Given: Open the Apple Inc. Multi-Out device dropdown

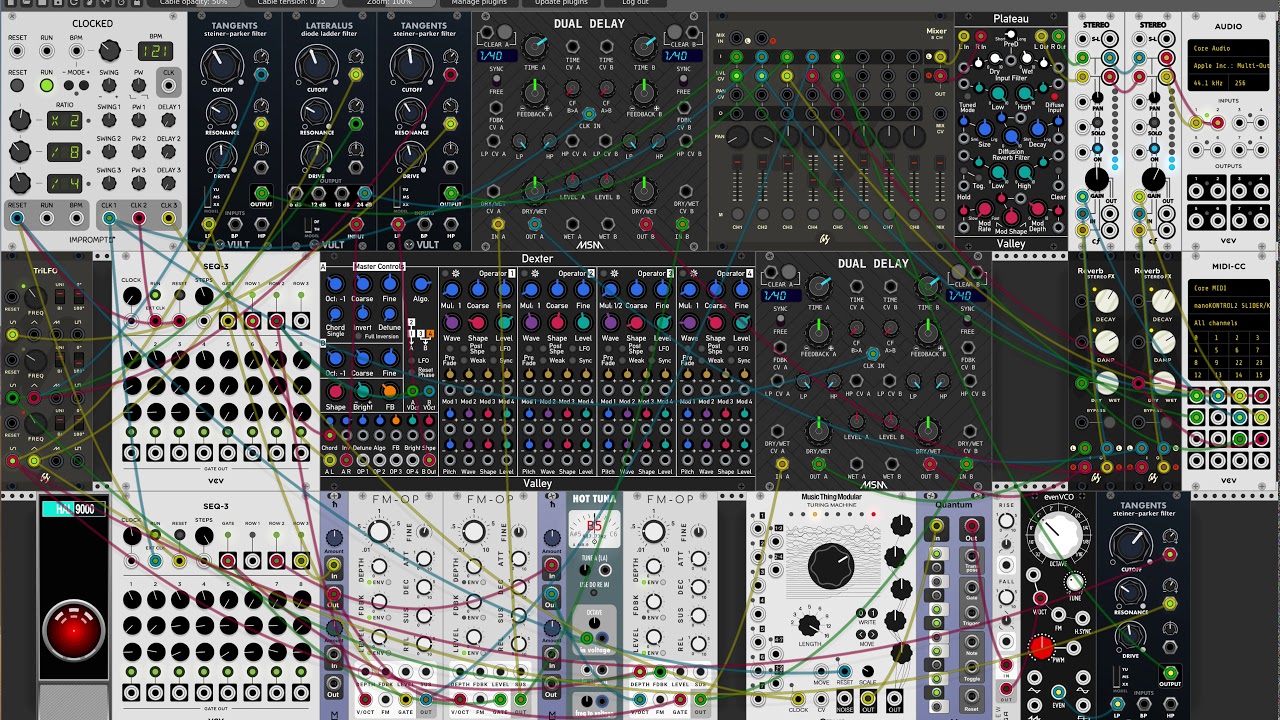Looking at the screenshot, I should tap(1228, 66).
